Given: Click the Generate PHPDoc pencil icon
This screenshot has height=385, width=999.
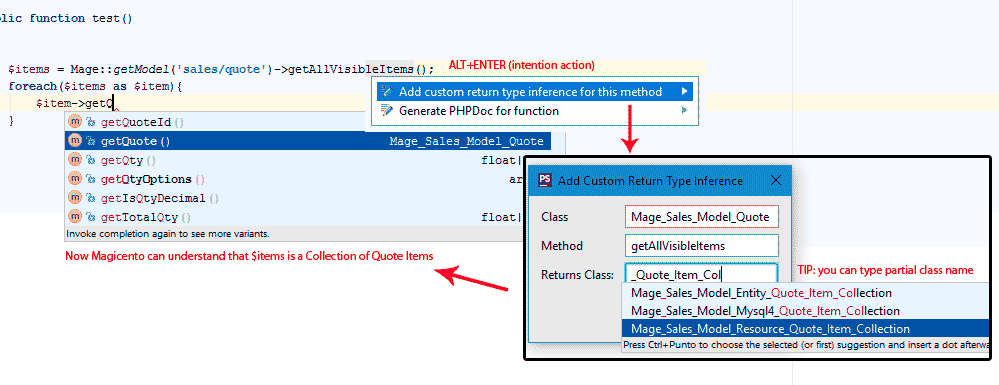Looking at the screenshot, I should [387, 110].
